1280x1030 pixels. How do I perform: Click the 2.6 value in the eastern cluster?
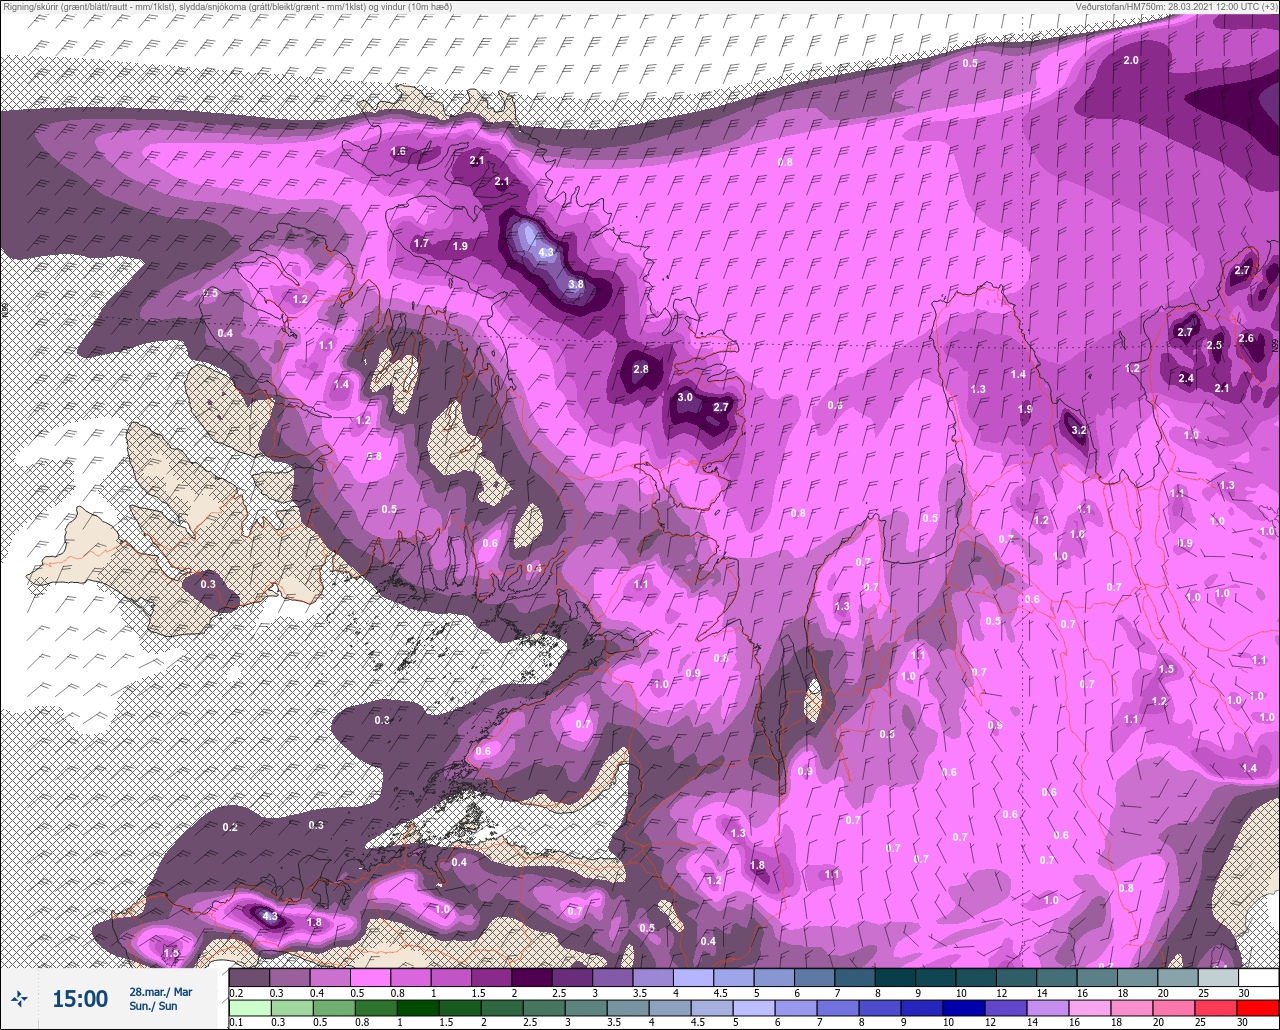coord(1246,339)
